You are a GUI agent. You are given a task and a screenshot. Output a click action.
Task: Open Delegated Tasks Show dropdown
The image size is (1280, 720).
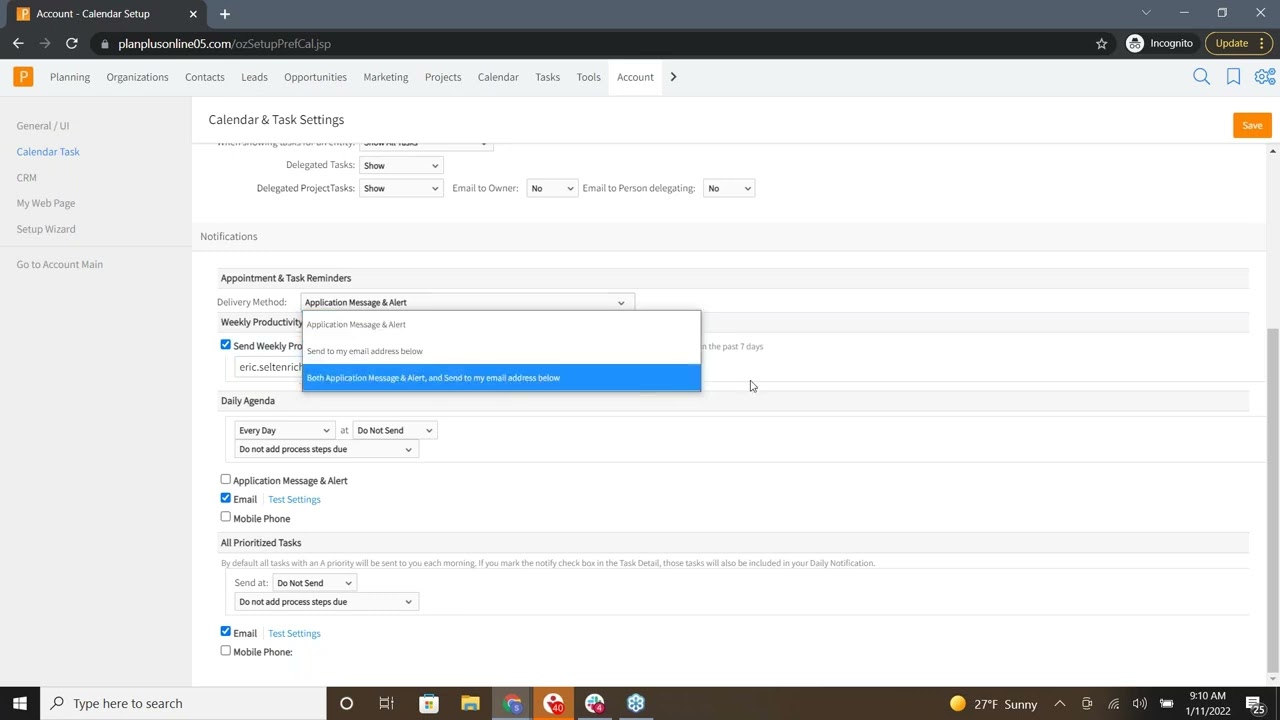click(400, 165)
